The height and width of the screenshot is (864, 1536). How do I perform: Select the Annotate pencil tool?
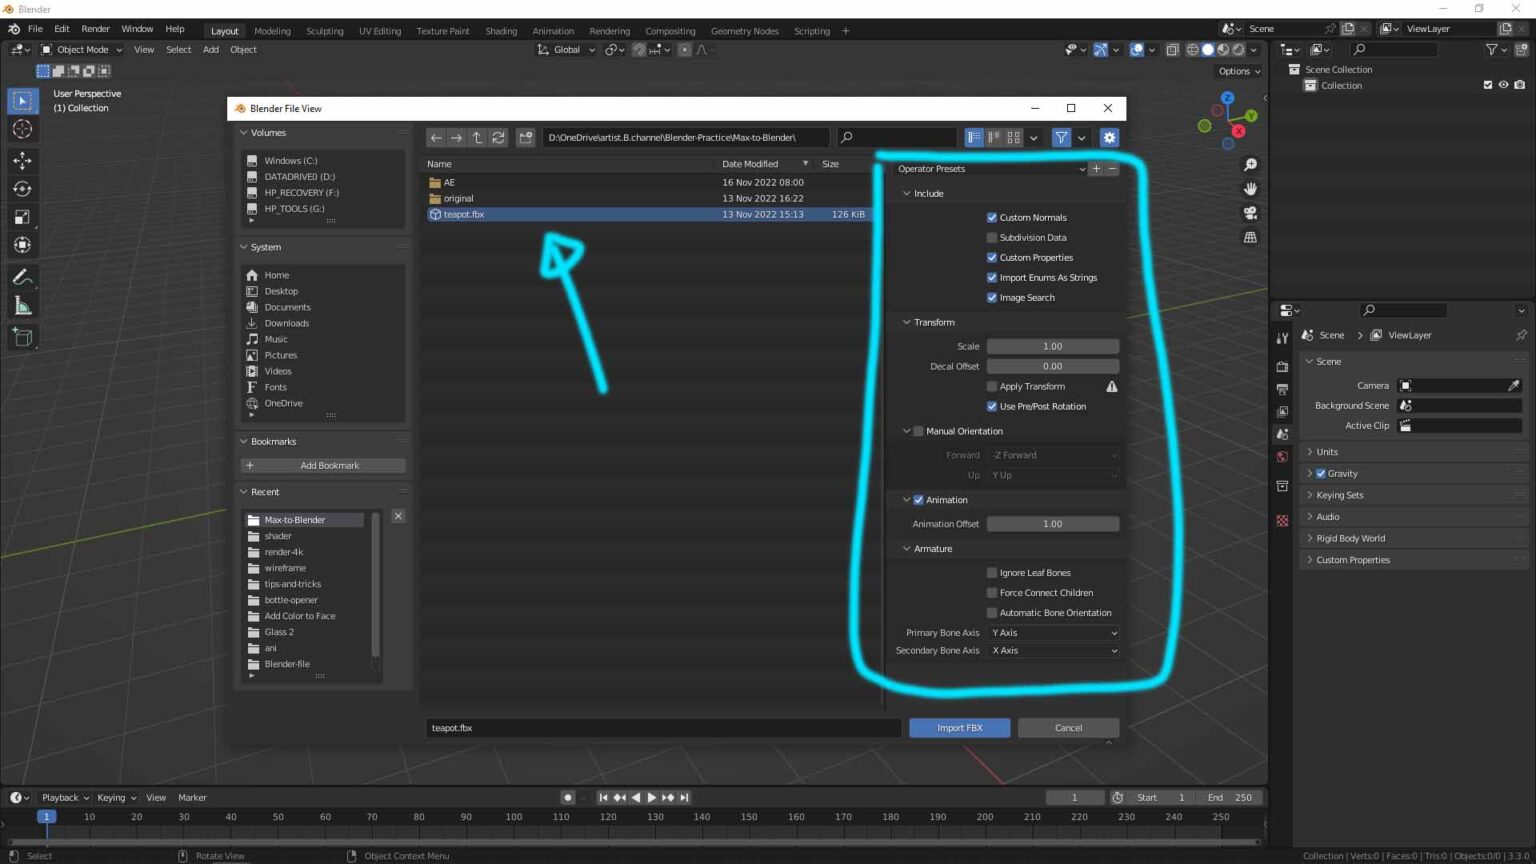(x=22, y=278)
